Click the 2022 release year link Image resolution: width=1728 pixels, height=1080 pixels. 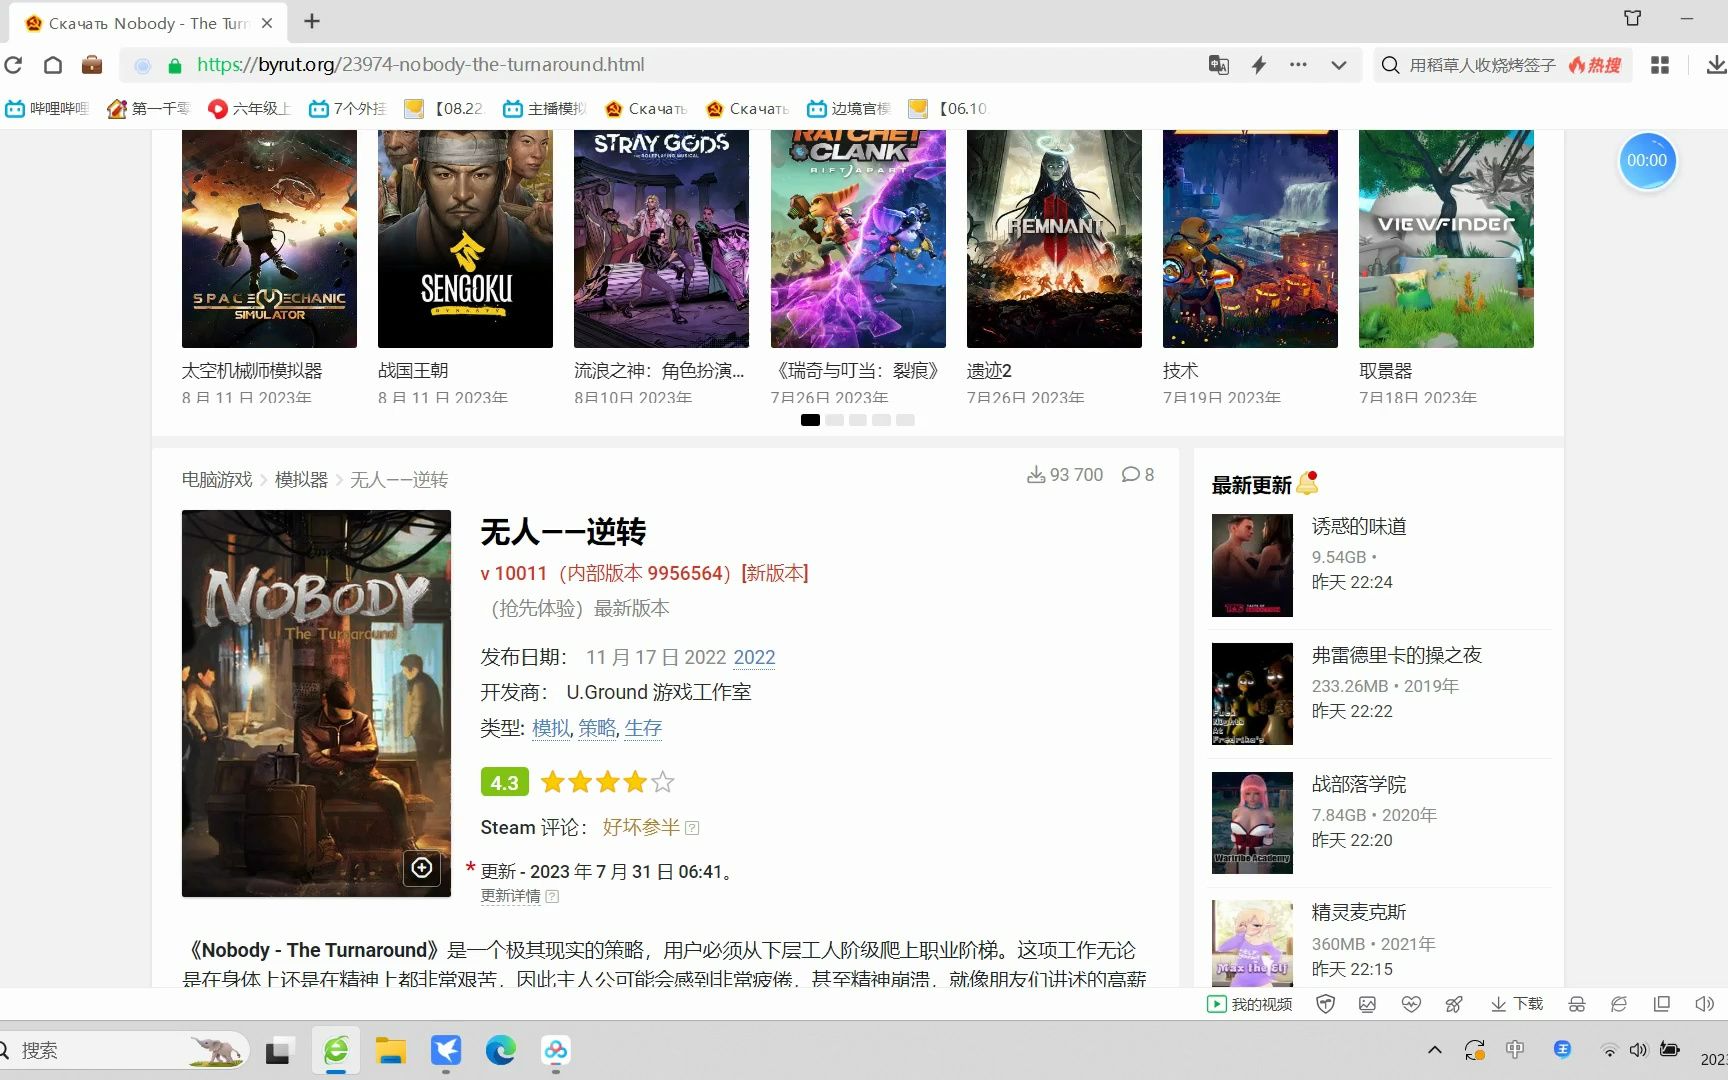pos(754,657)
